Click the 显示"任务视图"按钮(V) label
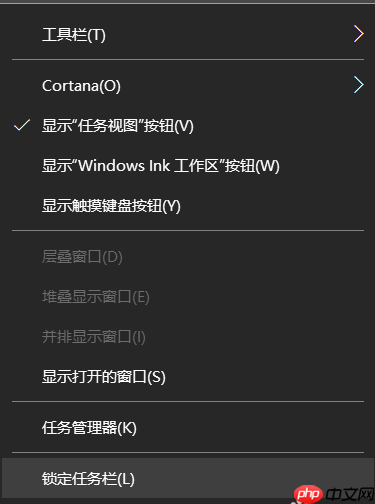375x504 pixels. [118, 126]
